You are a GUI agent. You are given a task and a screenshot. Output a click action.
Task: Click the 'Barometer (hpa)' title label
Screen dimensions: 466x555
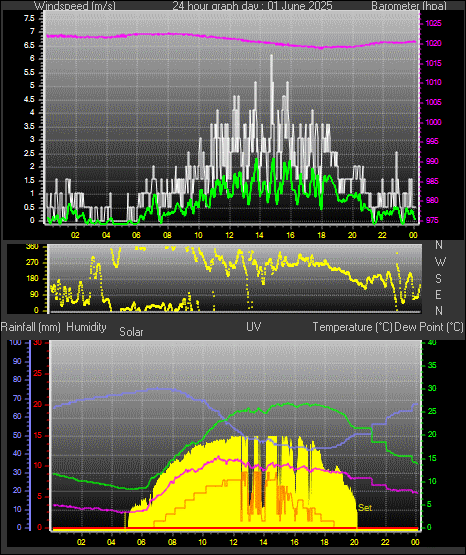click(409, 5)
